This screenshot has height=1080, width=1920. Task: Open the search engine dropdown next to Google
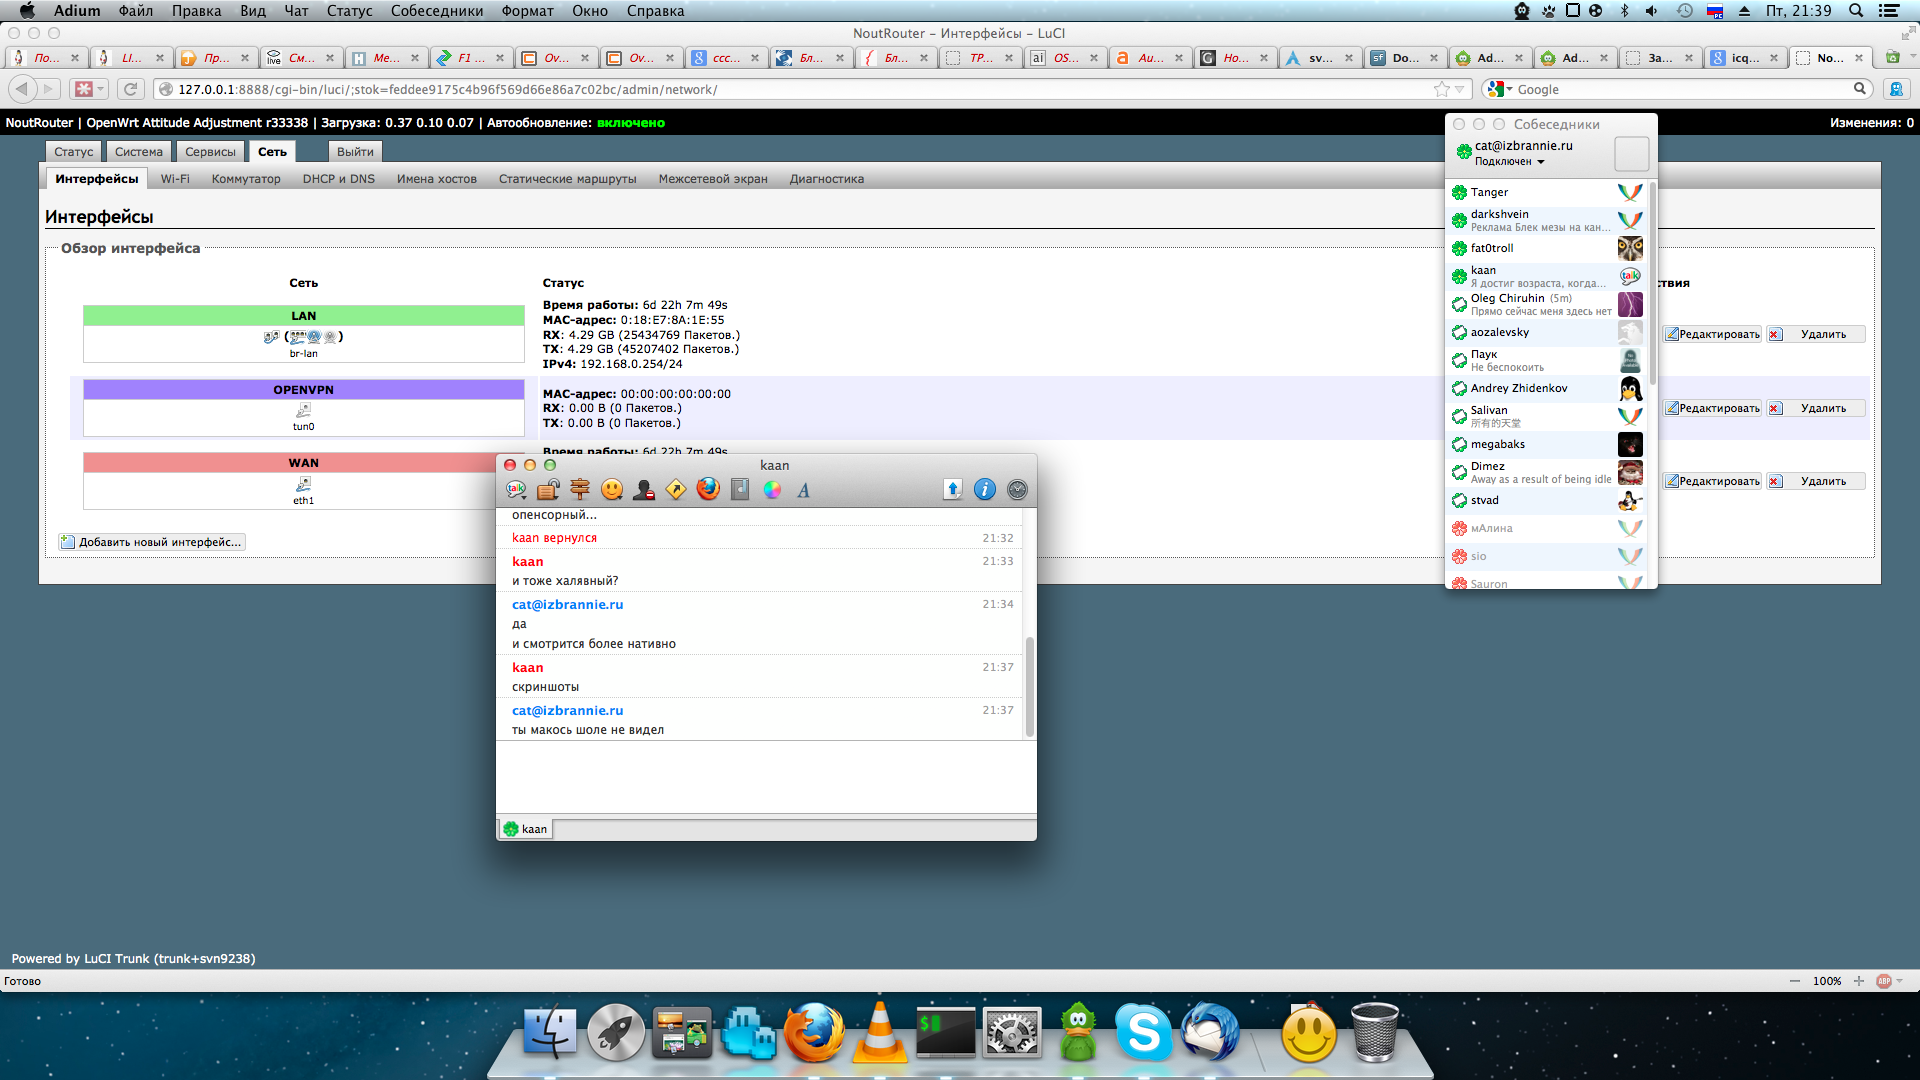tap(1499, 89)
